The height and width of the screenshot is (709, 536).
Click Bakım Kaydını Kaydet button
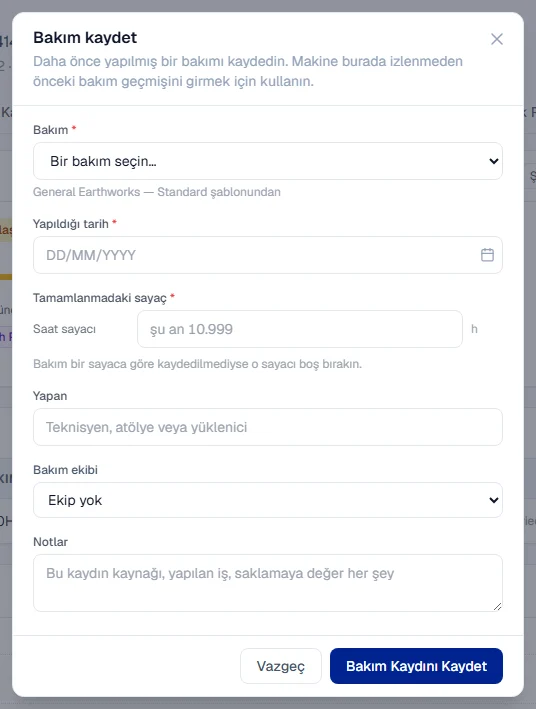416,666
